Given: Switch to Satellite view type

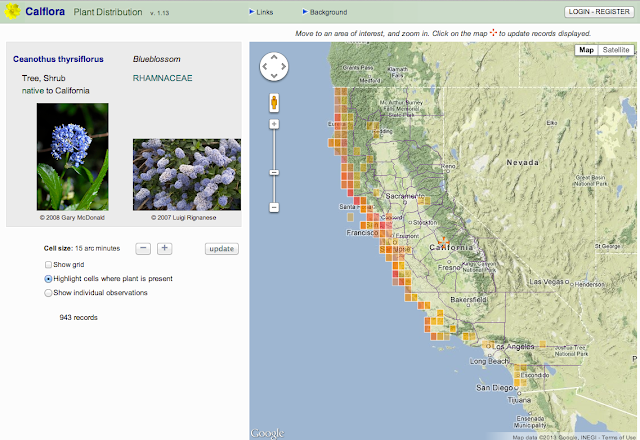Looking at the screenshot, I should pyautogui.click(x=616, y=50).
